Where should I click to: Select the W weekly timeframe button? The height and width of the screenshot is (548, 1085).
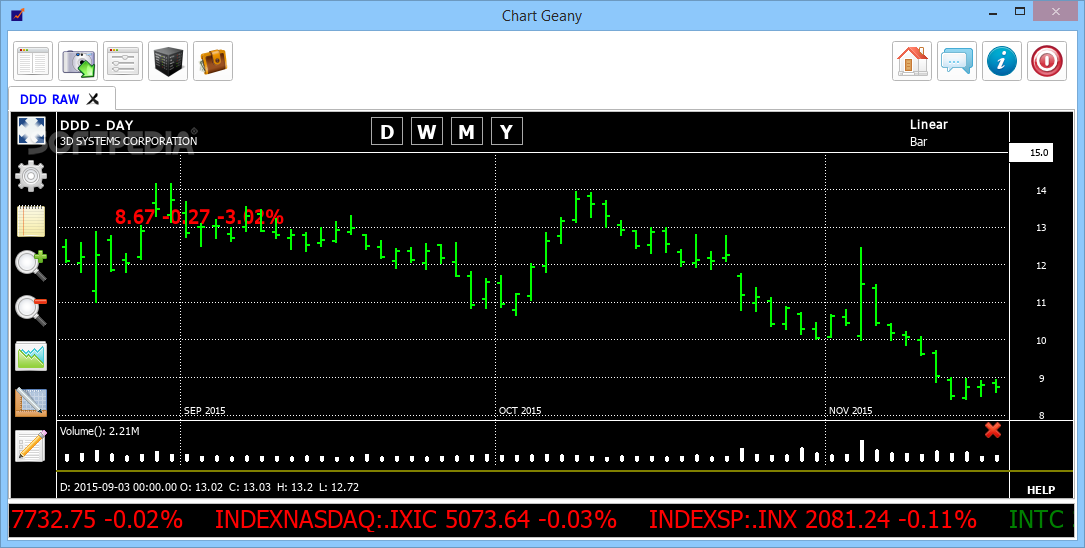click(427, 131)
